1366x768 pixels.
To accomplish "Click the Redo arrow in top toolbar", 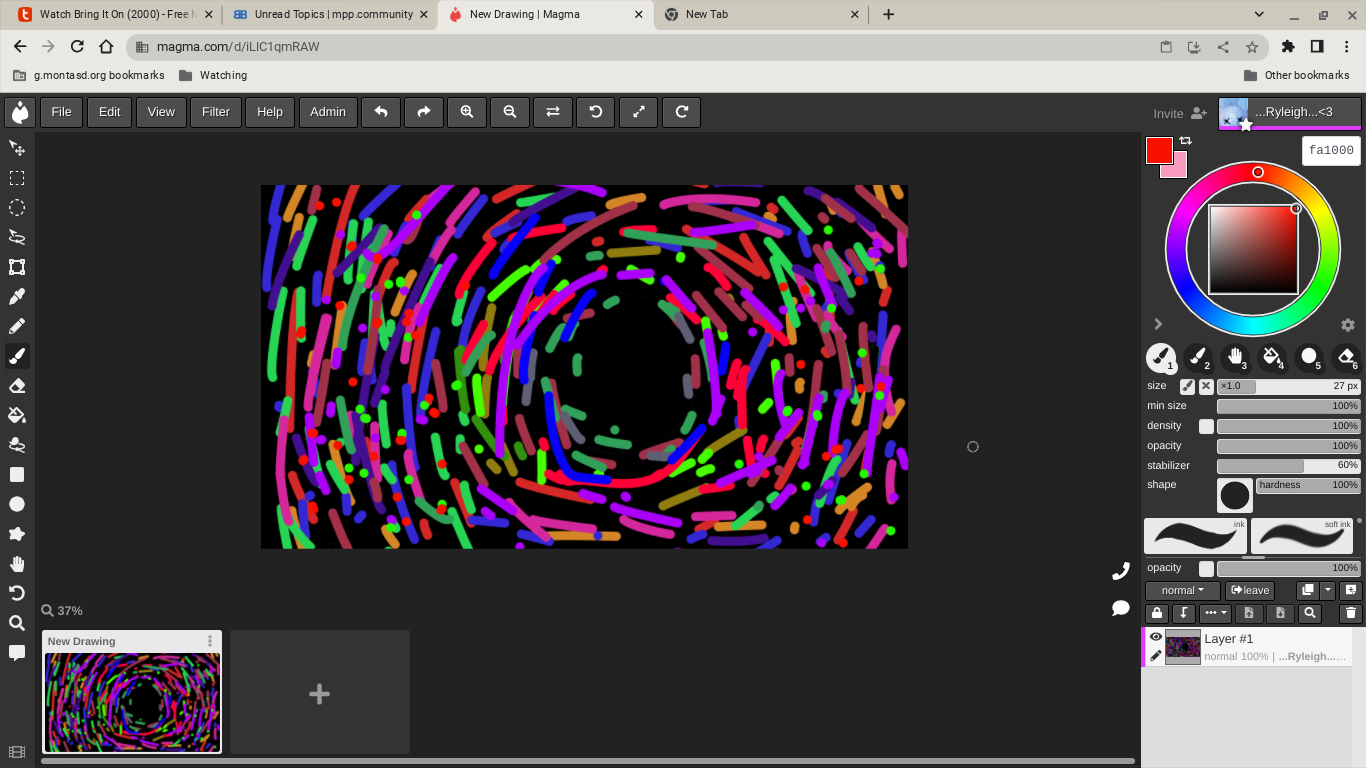I will point(424,112).
